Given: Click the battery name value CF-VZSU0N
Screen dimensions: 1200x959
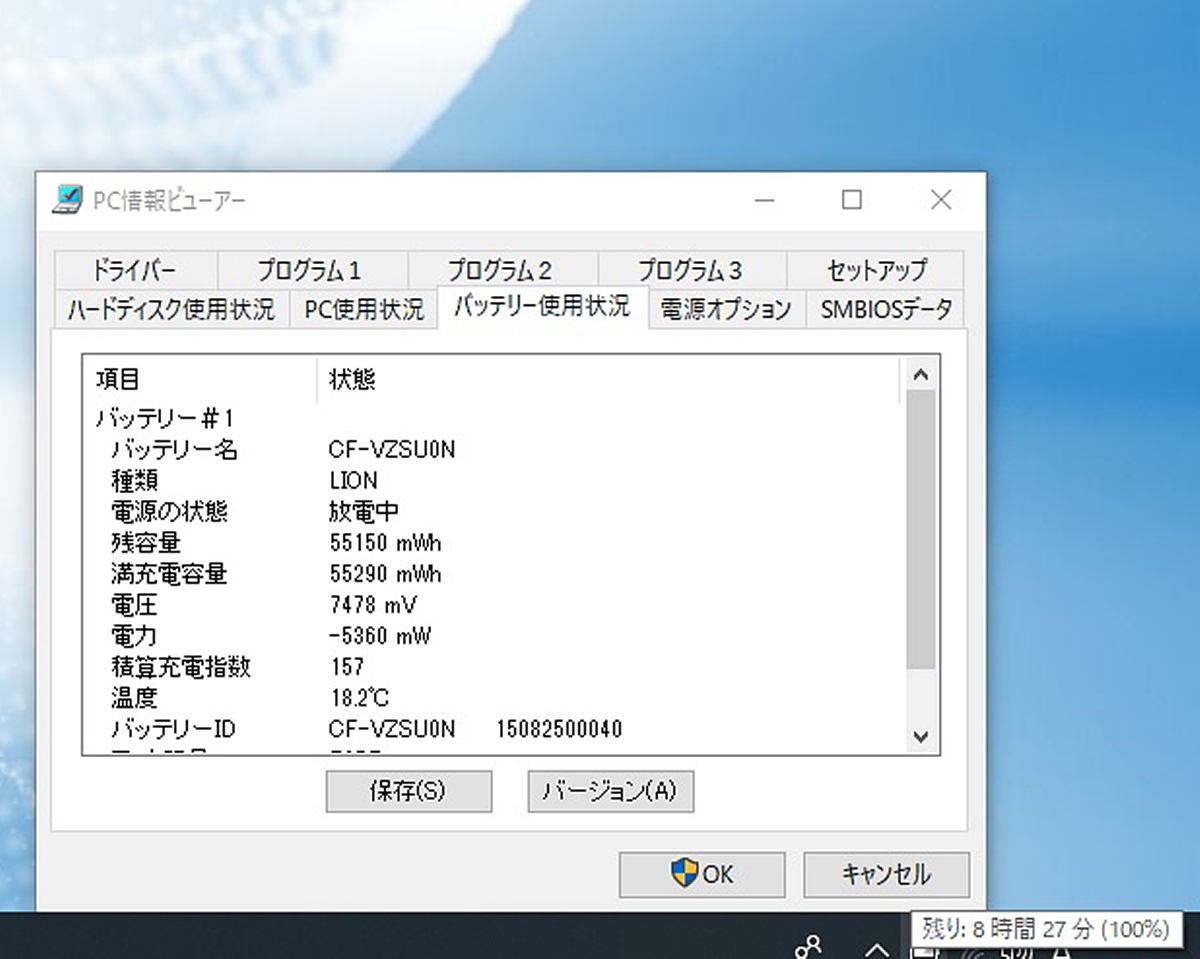Looking at the screenshot, I should 391,450.
